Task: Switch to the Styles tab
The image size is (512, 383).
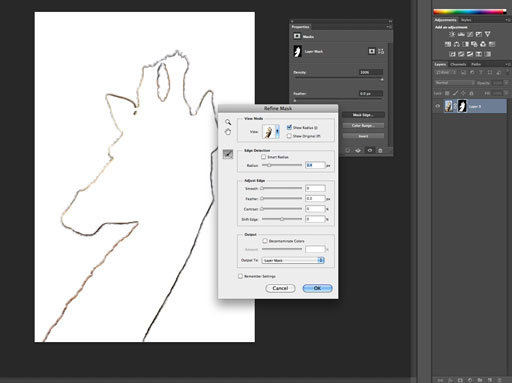Action: point(466,20)
